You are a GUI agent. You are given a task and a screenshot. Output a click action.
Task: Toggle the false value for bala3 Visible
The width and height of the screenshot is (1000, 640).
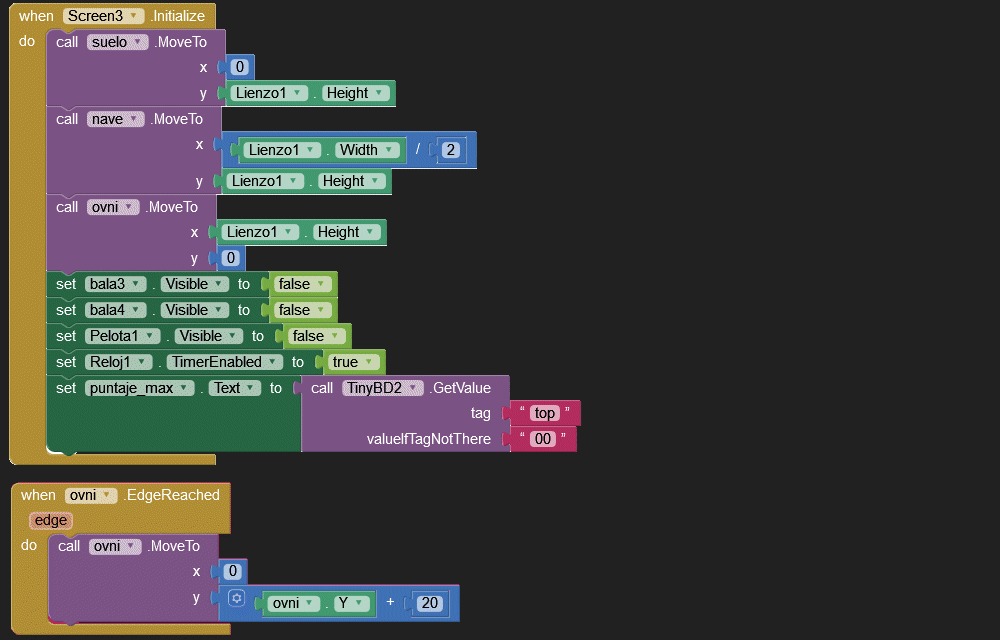tap(300, 284)
